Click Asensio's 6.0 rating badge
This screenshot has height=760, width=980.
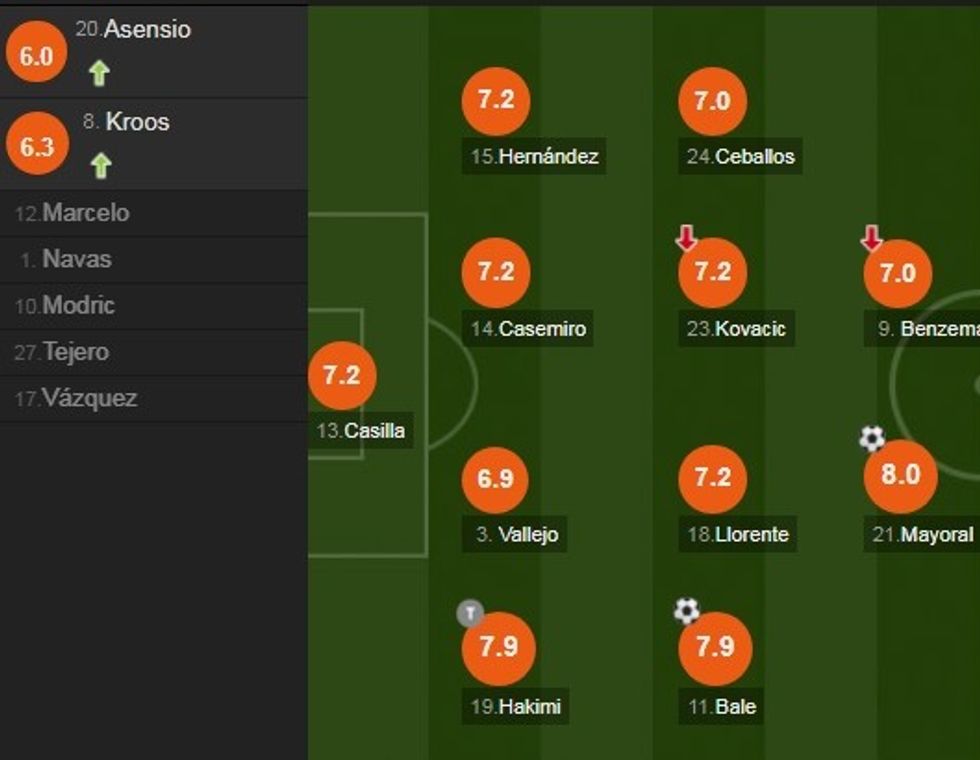[36, 56]
